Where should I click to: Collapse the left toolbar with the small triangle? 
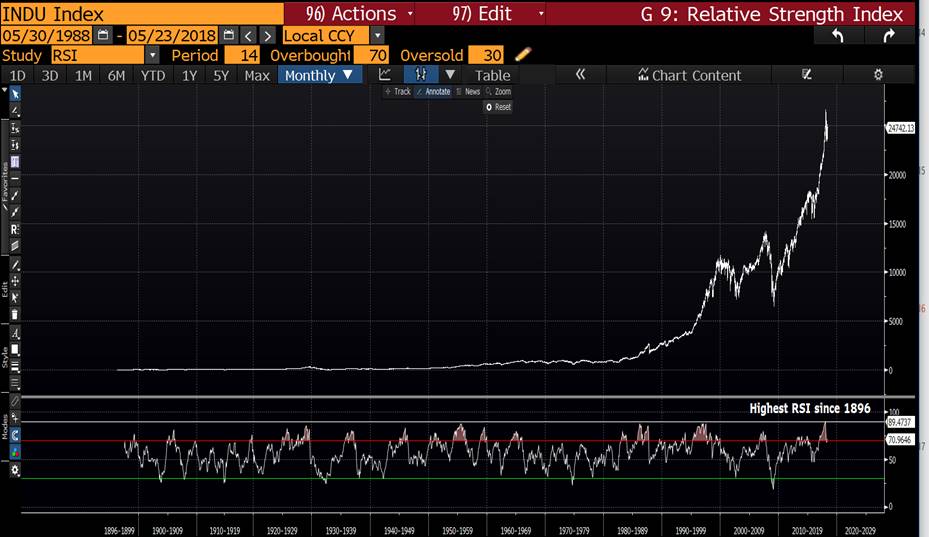[x=4, y=90]
